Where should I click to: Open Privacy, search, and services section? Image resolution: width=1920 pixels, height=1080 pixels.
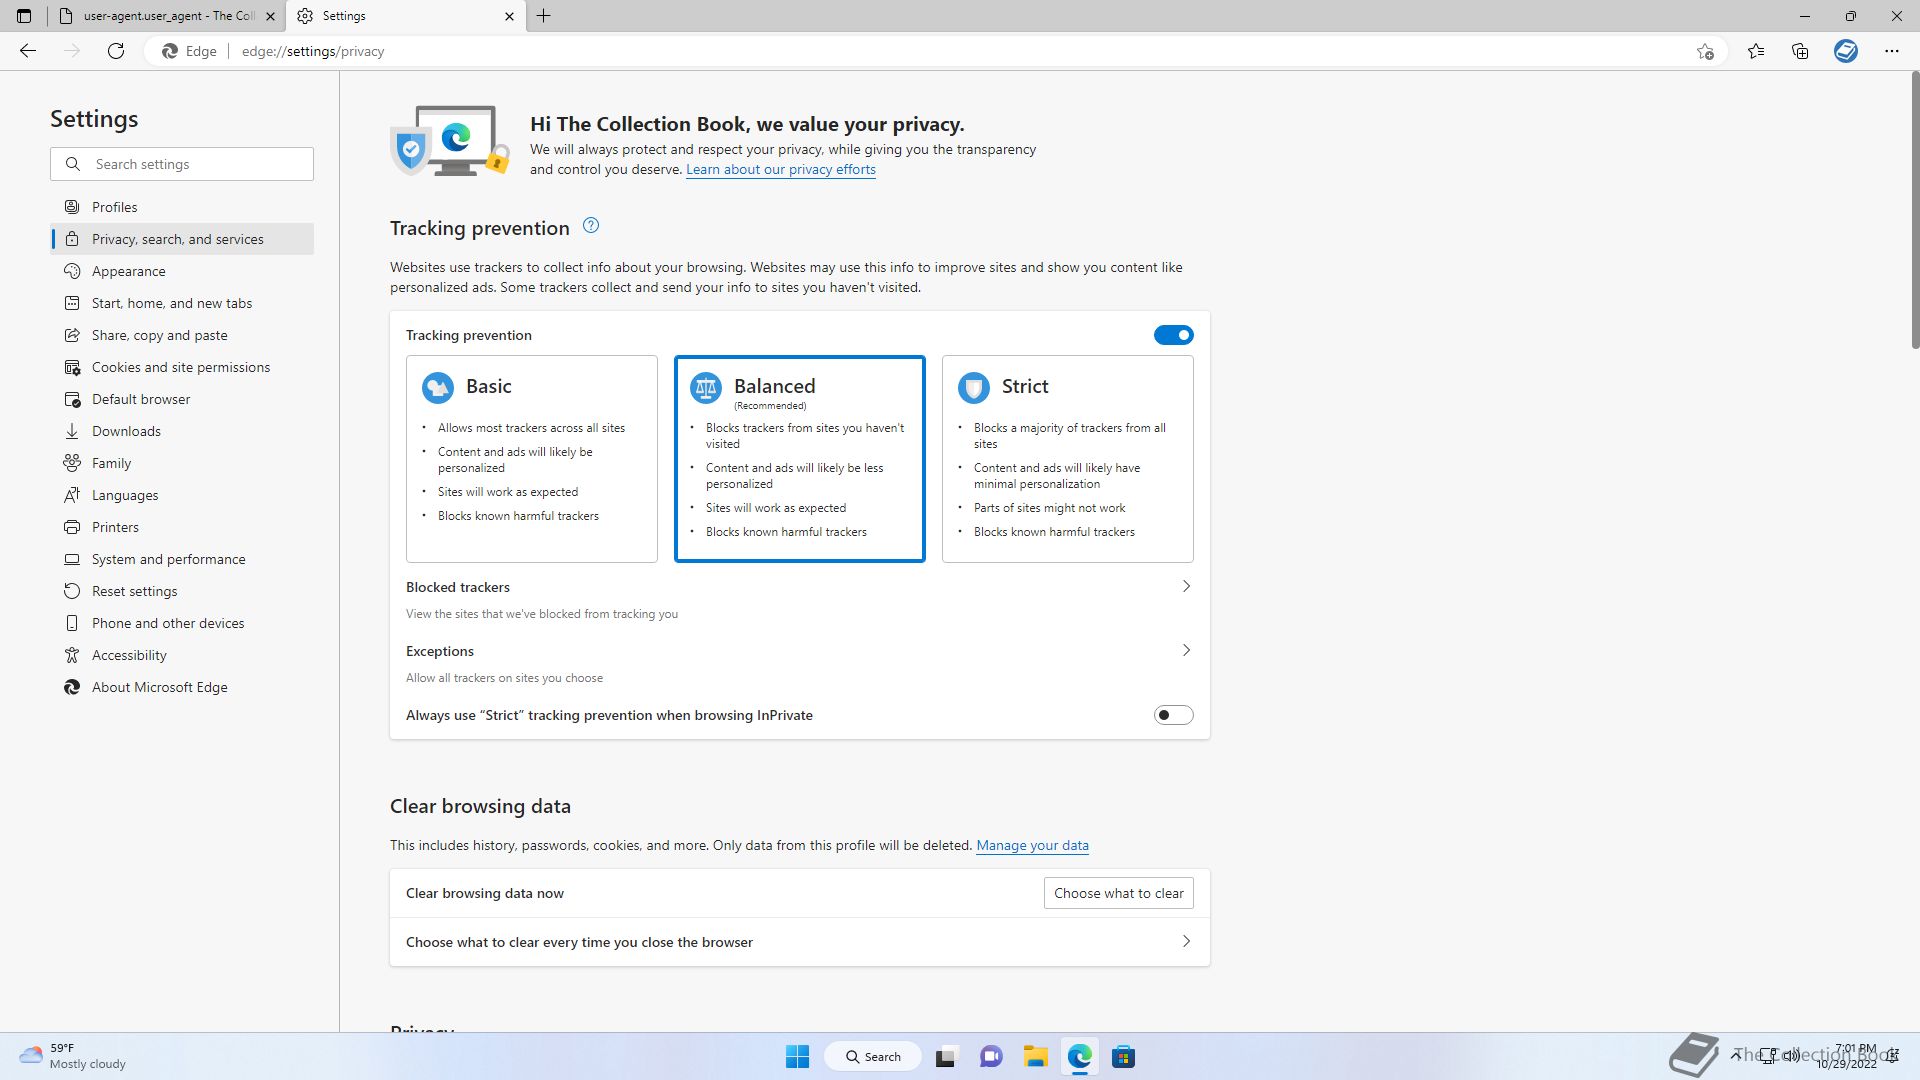(182, 239)
